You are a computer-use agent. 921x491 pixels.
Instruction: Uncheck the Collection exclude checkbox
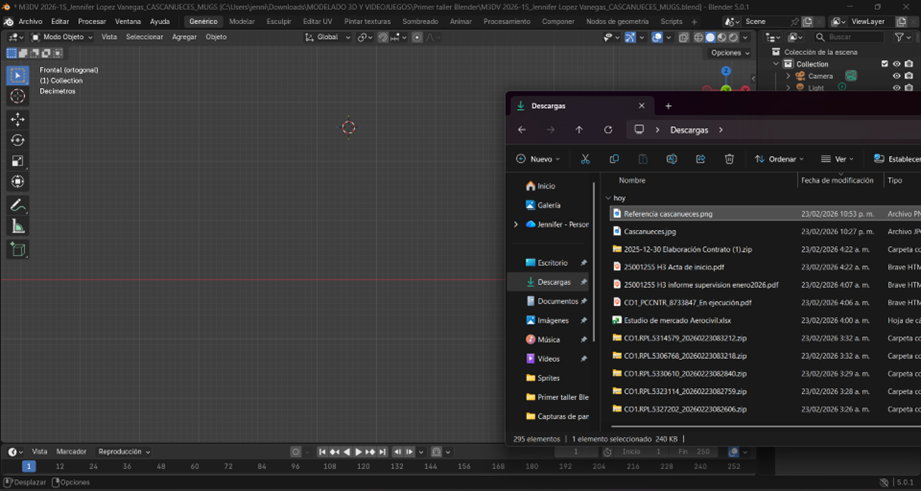pos(884,64)
